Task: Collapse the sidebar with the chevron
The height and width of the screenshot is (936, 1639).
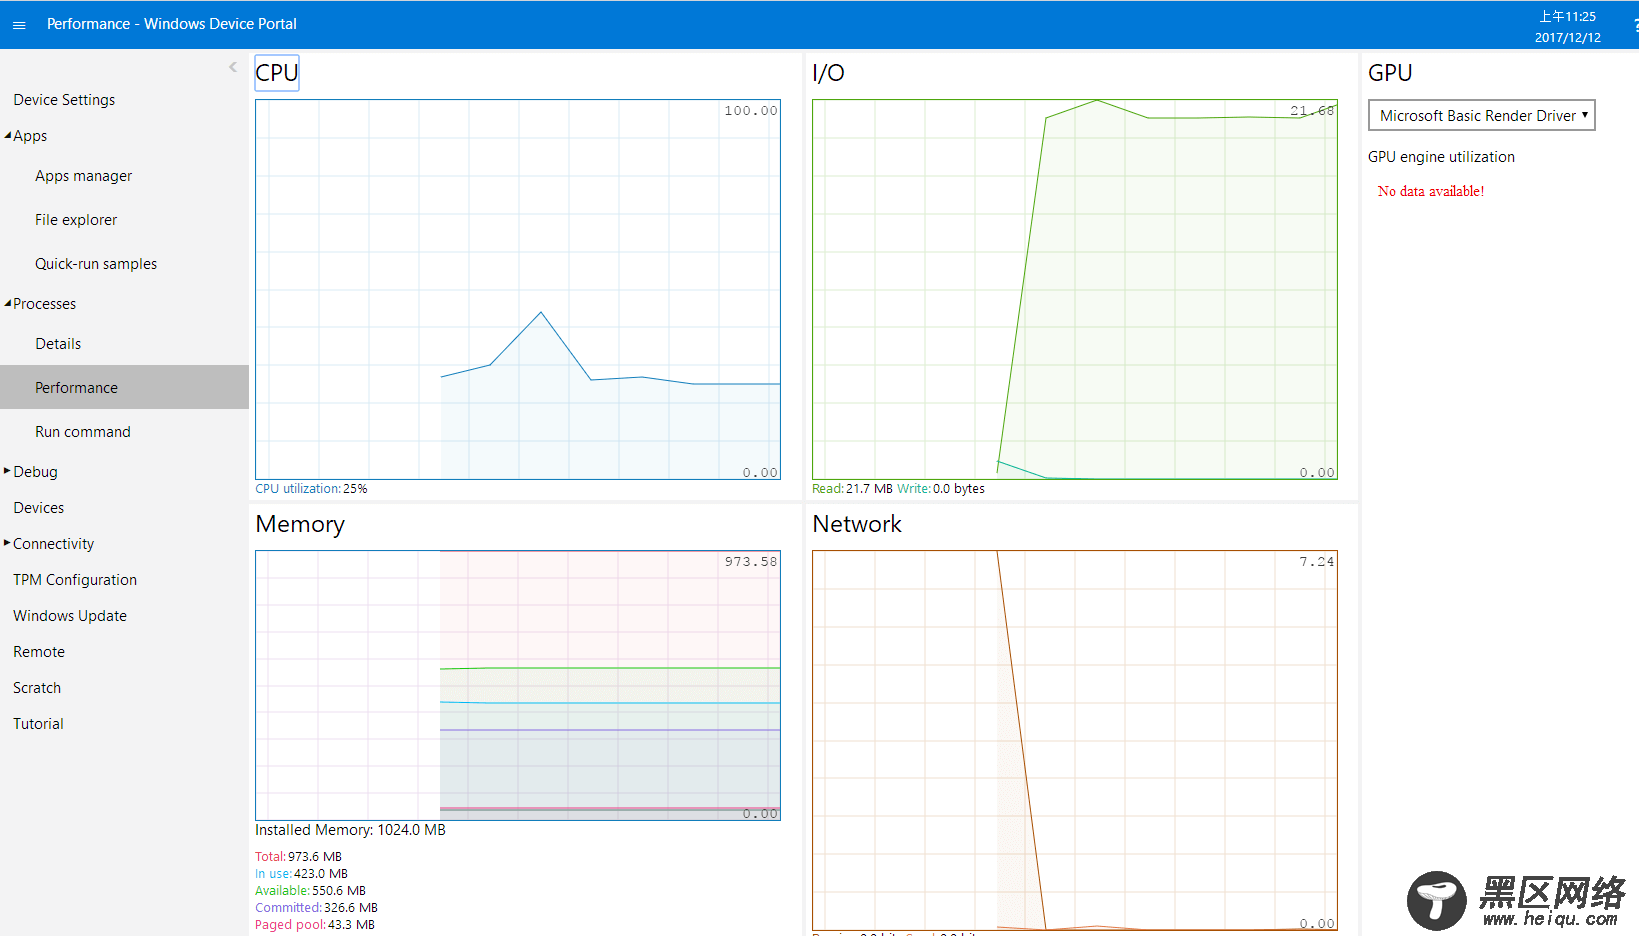Action: click(x=233, y=67)
